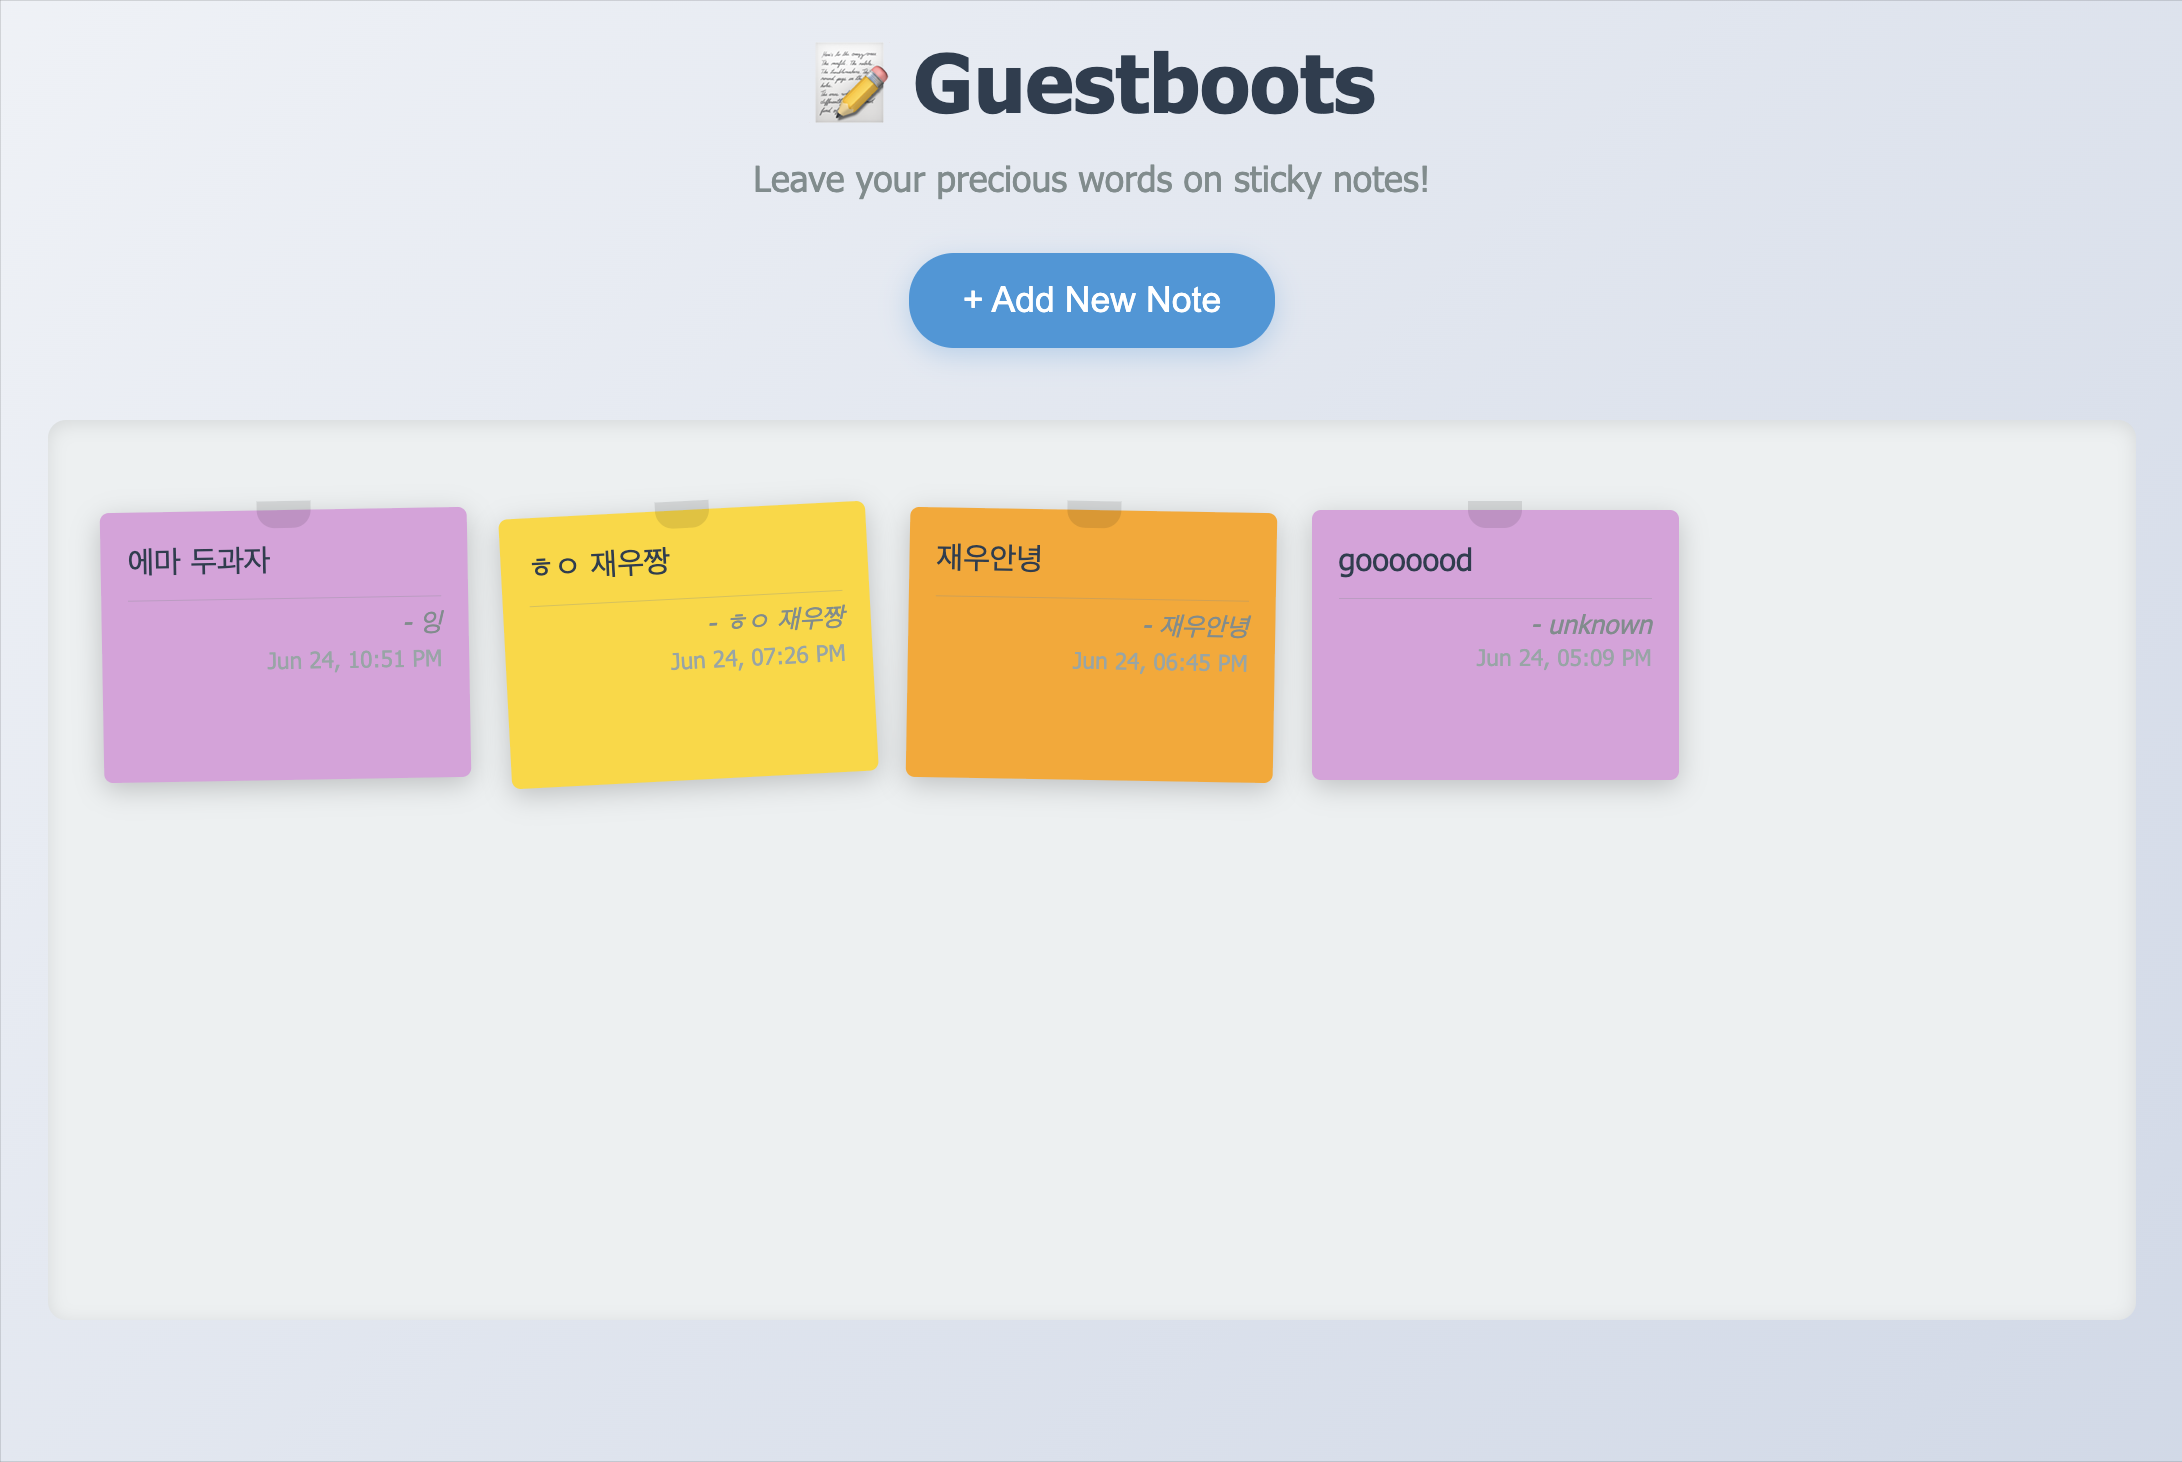This screenshot has height=1462, width=2182.
Task: Open the orange note '재우안녕'
Action: 1091,645
